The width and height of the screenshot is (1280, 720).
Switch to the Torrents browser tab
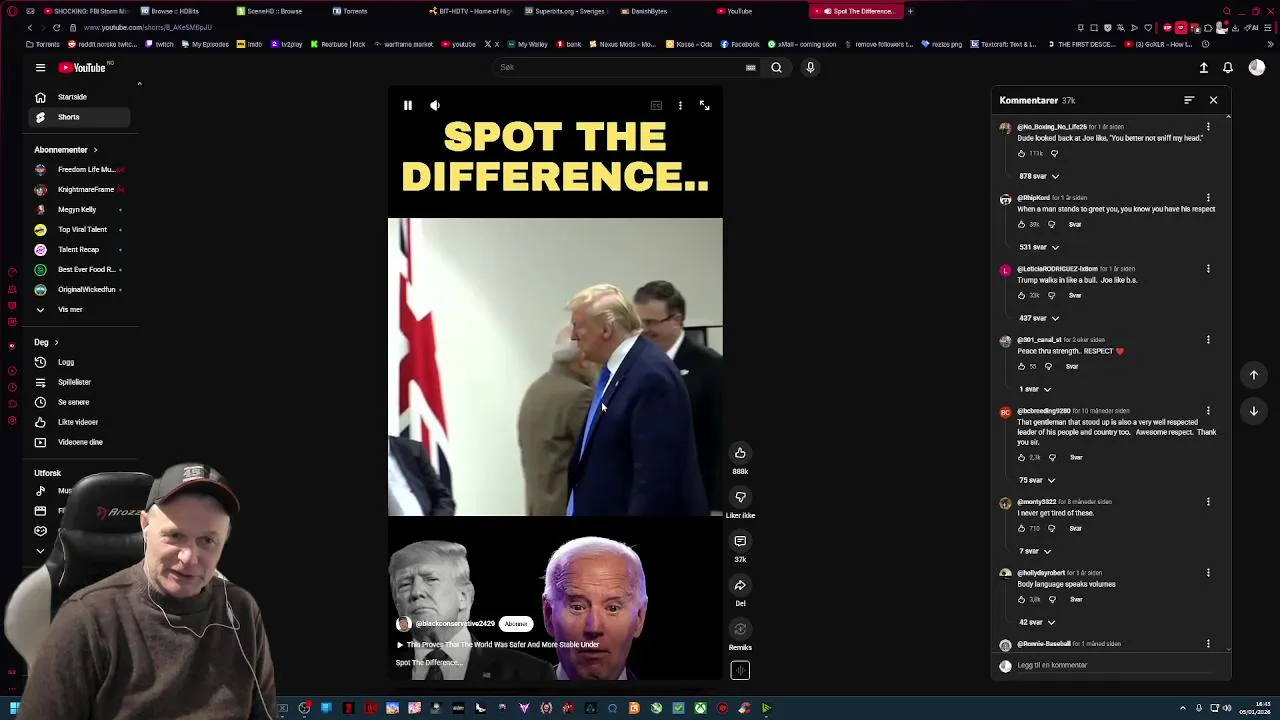point(355,11)
